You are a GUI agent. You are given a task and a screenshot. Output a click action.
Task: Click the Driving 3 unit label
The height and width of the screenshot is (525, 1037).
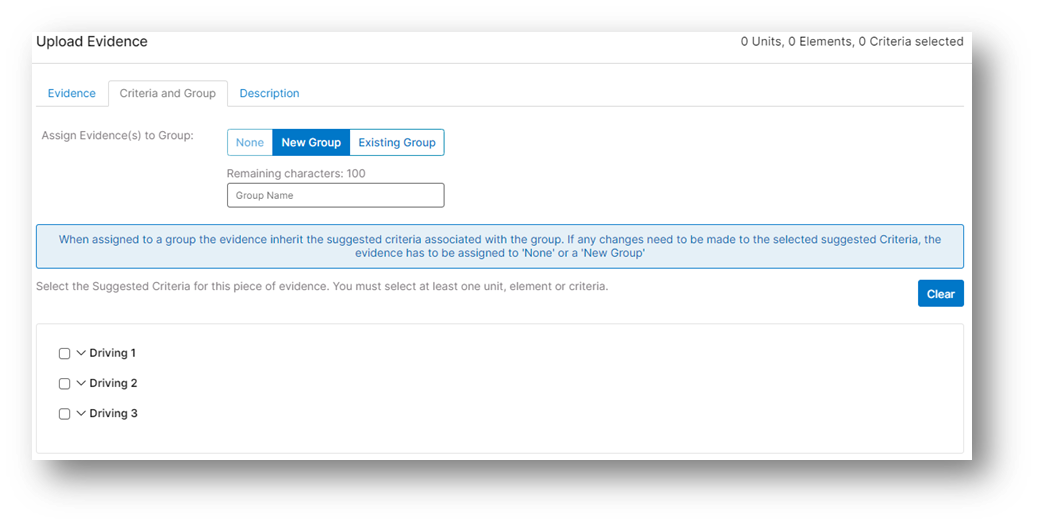coord(113,413)
